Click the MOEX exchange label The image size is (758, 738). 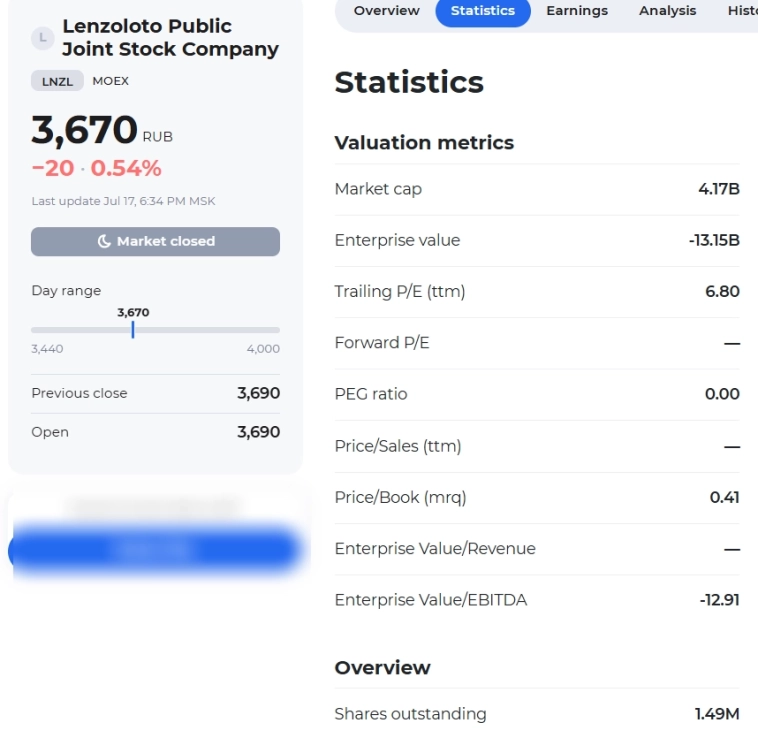[x=110, y=81]
